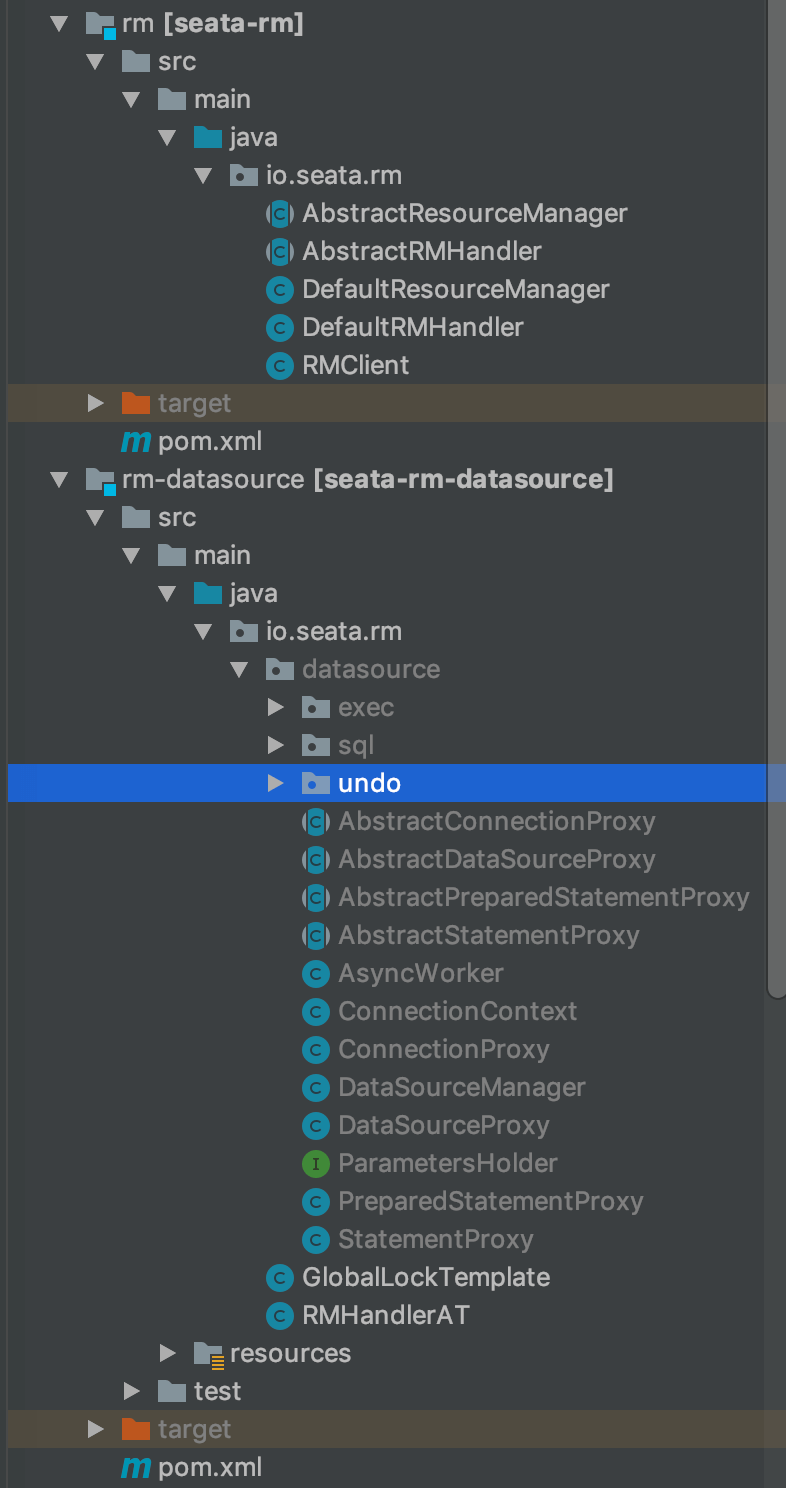The image size is (786, 1488).
Task: Click the rm-datasource module folder icon
Action: click(x=100, y=480)
